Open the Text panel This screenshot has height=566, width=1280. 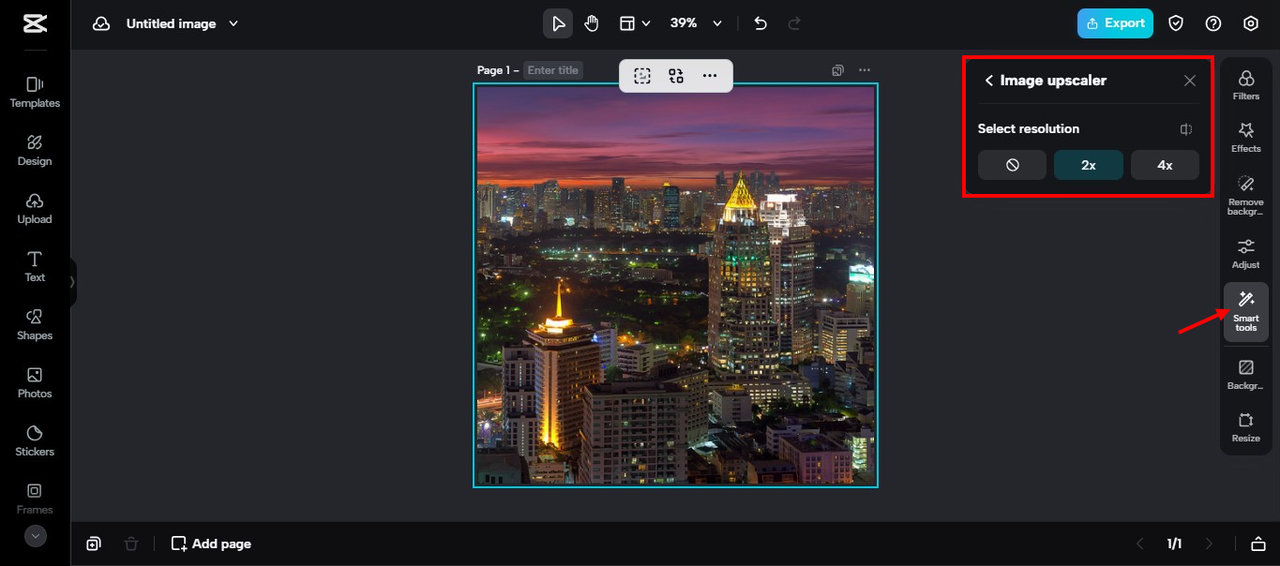34,266
